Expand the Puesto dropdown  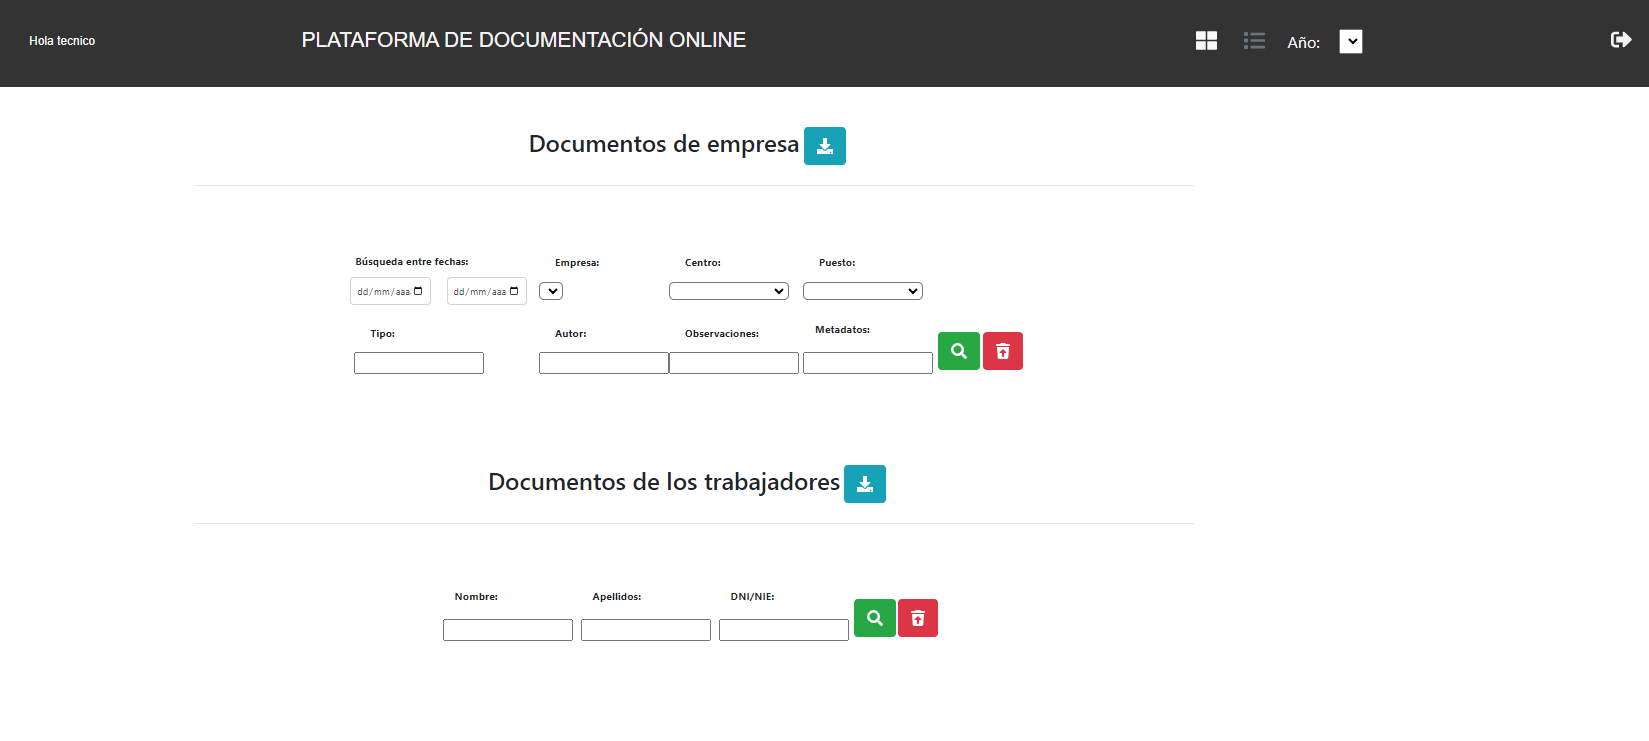click(863, 291)
